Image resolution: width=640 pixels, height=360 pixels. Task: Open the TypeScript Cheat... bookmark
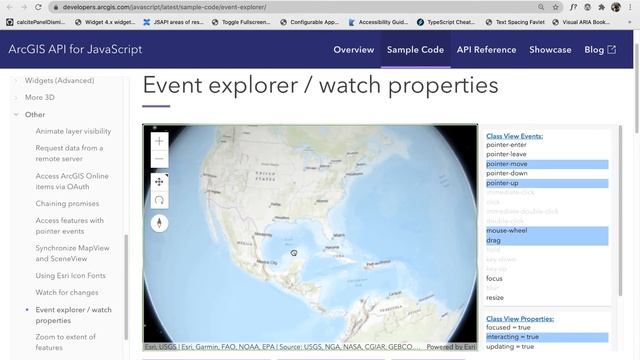point(446,22)
